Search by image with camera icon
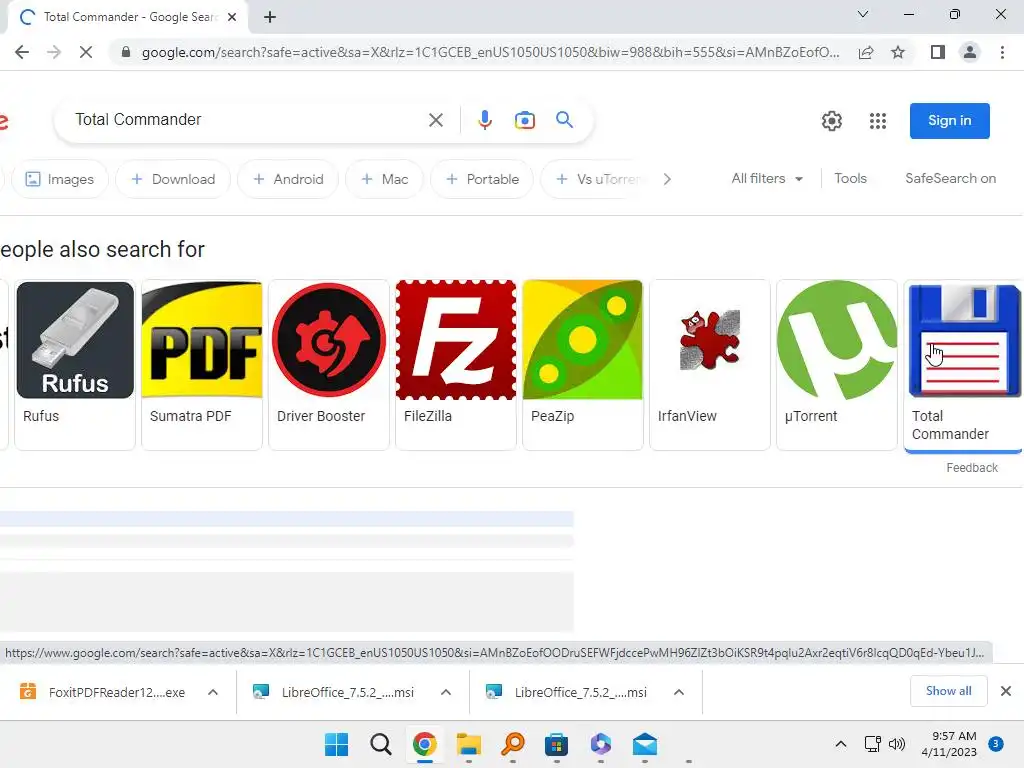Screen dimensions: 1024x768 click(524, 120)
